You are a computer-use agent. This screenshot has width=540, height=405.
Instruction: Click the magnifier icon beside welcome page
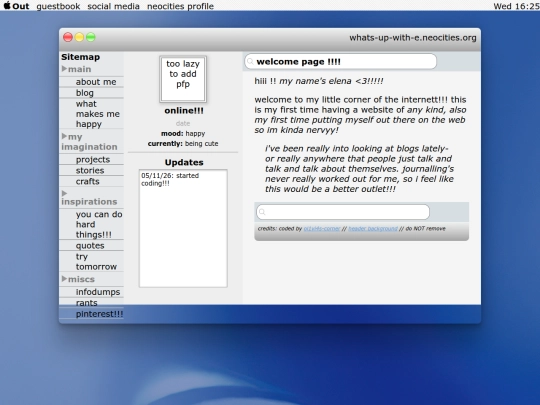(x=250, y=62)
